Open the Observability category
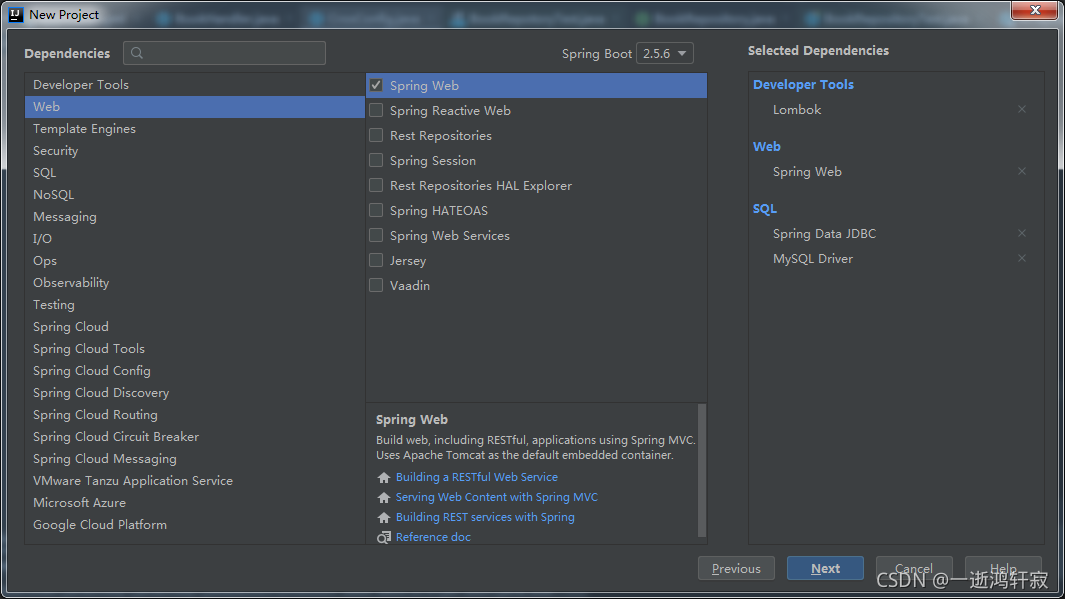Viewport: 1065px width, 599px height. 195,283
